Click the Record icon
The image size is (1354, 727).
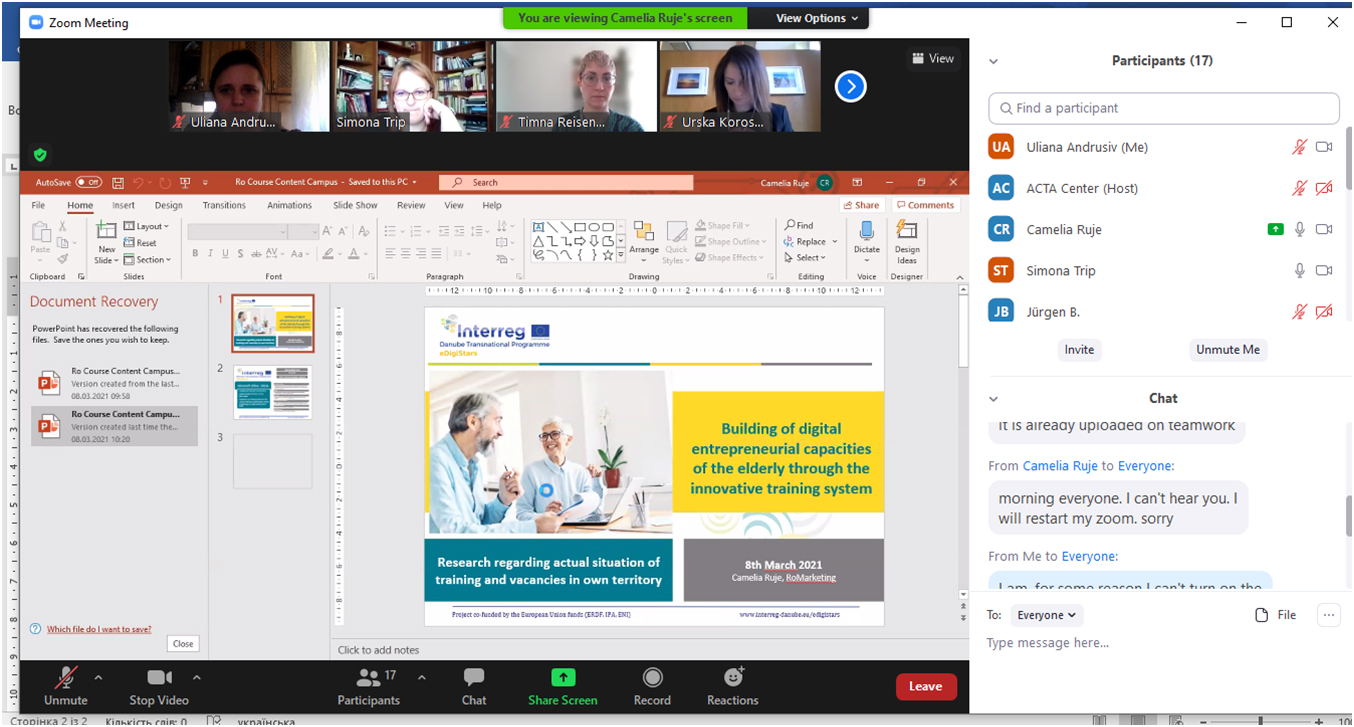pos(652,678)
